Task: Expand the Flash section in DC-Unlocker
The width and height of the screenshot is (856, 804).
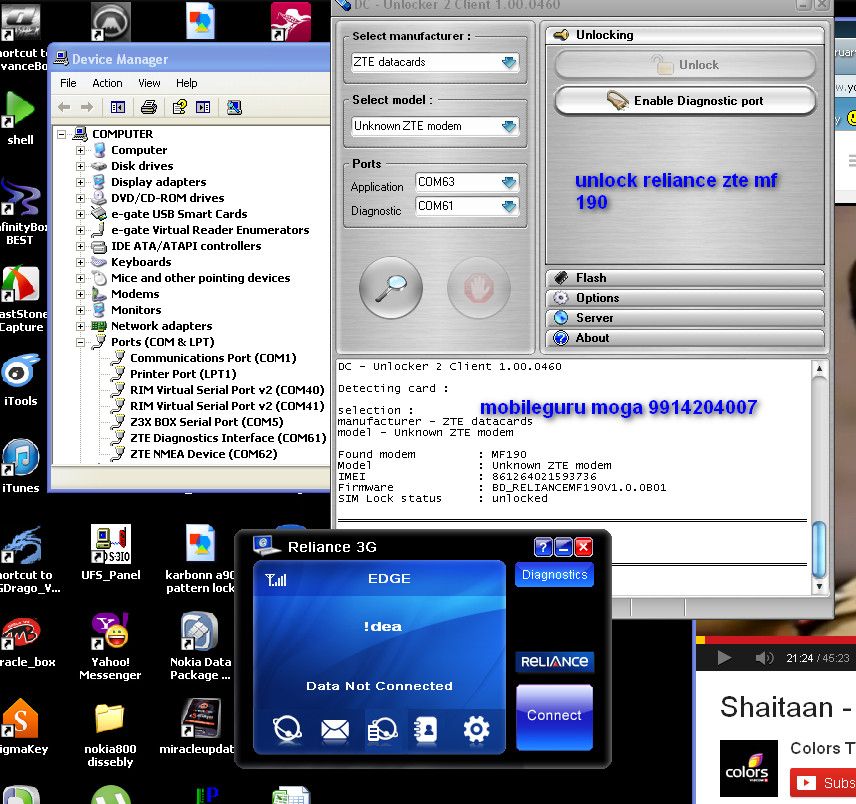Action: pos(685,278)
